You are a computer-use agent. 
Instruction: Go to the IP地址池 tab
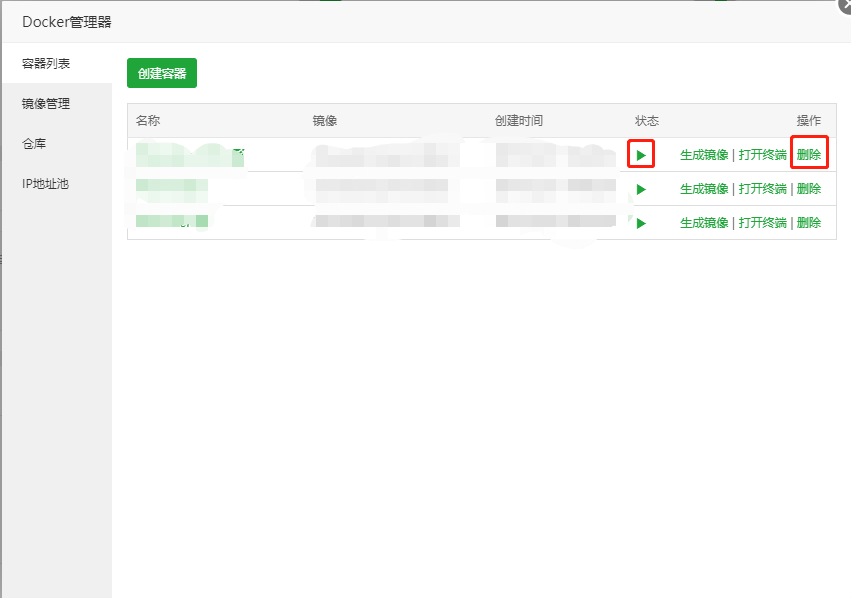click(x=45, y=184)
